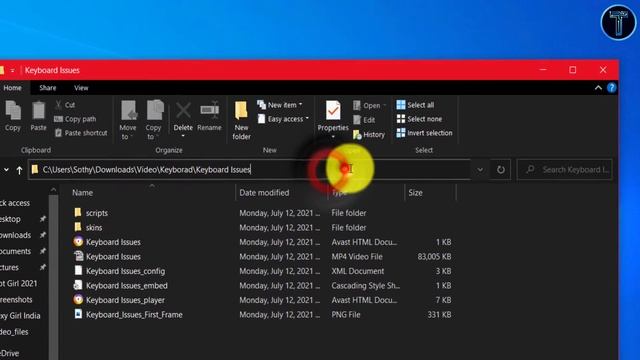This screenshot has height=360, width=640.
Task: Open recent locations dropdown arrow
Action: coord(6,170)
